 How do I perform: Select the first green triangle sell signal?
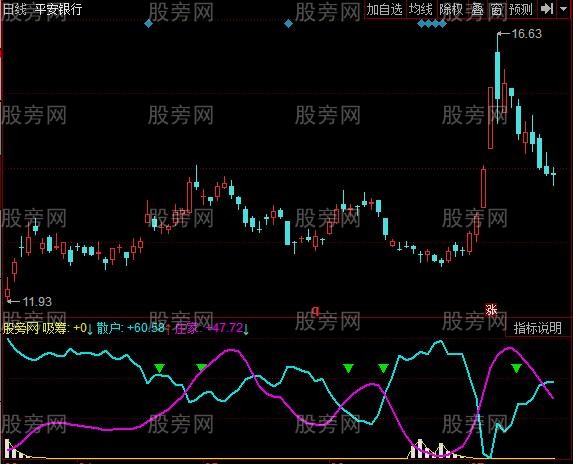click(x=159, y=368)
